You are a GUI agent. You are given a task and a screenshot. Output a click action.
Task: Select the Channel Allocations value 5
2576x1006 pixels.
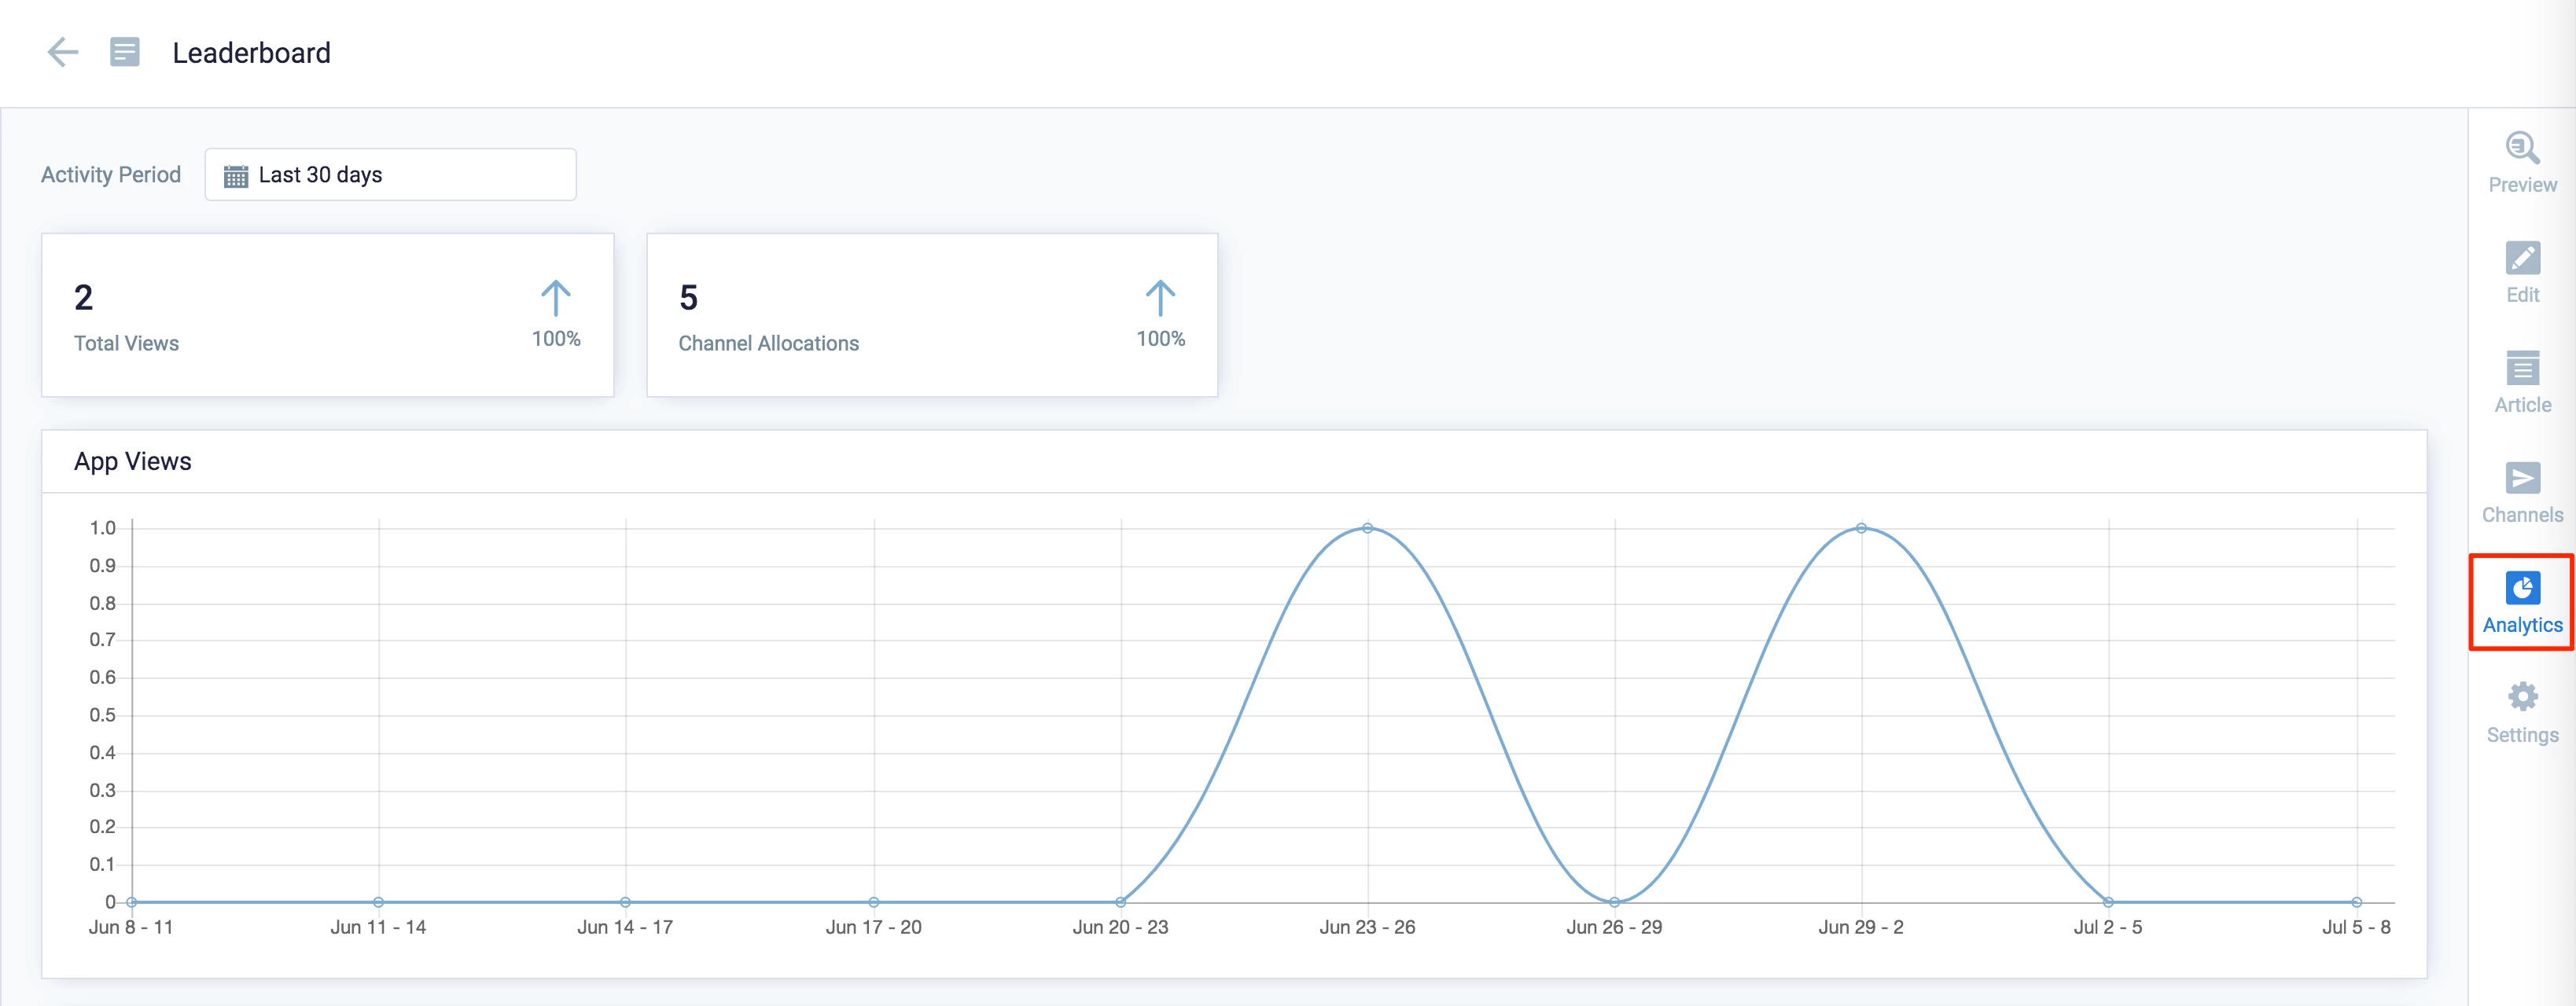coord(688,297)
